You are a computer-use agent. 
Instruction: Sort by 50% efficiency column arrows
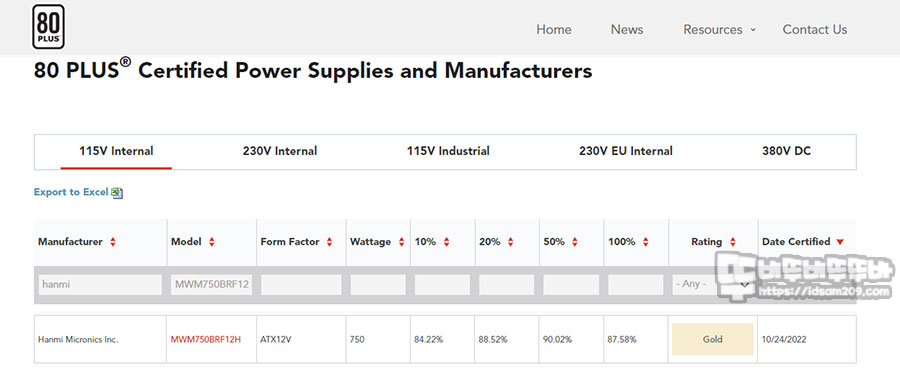point(575,242)
